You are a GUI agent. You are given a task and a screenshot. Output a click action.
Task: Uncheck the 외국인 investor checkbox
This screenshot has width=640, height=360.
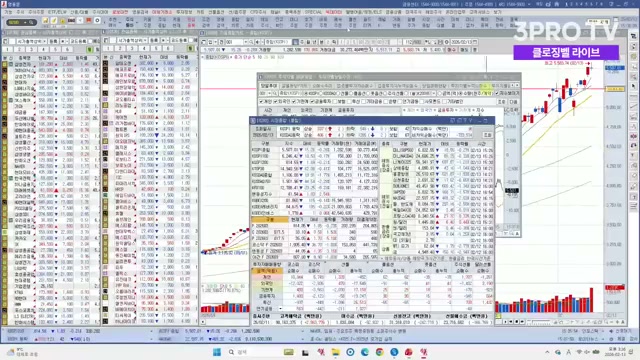tap(276, 102)
